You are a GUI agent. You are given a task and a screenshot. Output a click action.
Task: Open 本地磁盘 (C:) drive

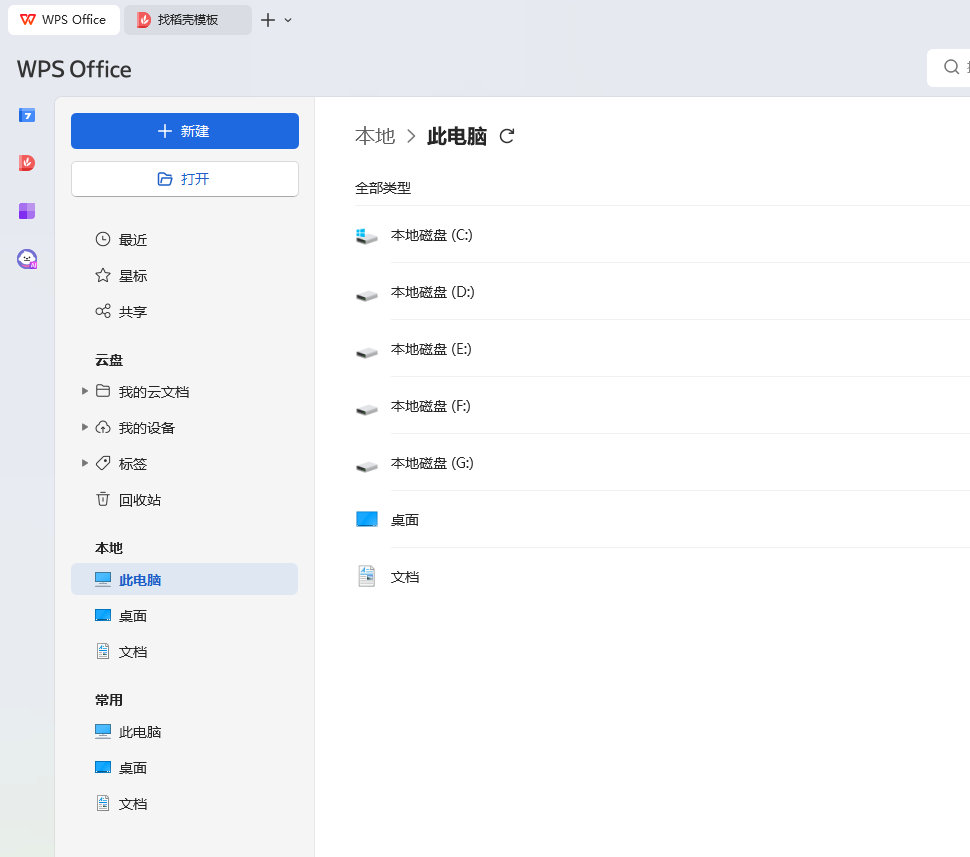coord(431,235)
